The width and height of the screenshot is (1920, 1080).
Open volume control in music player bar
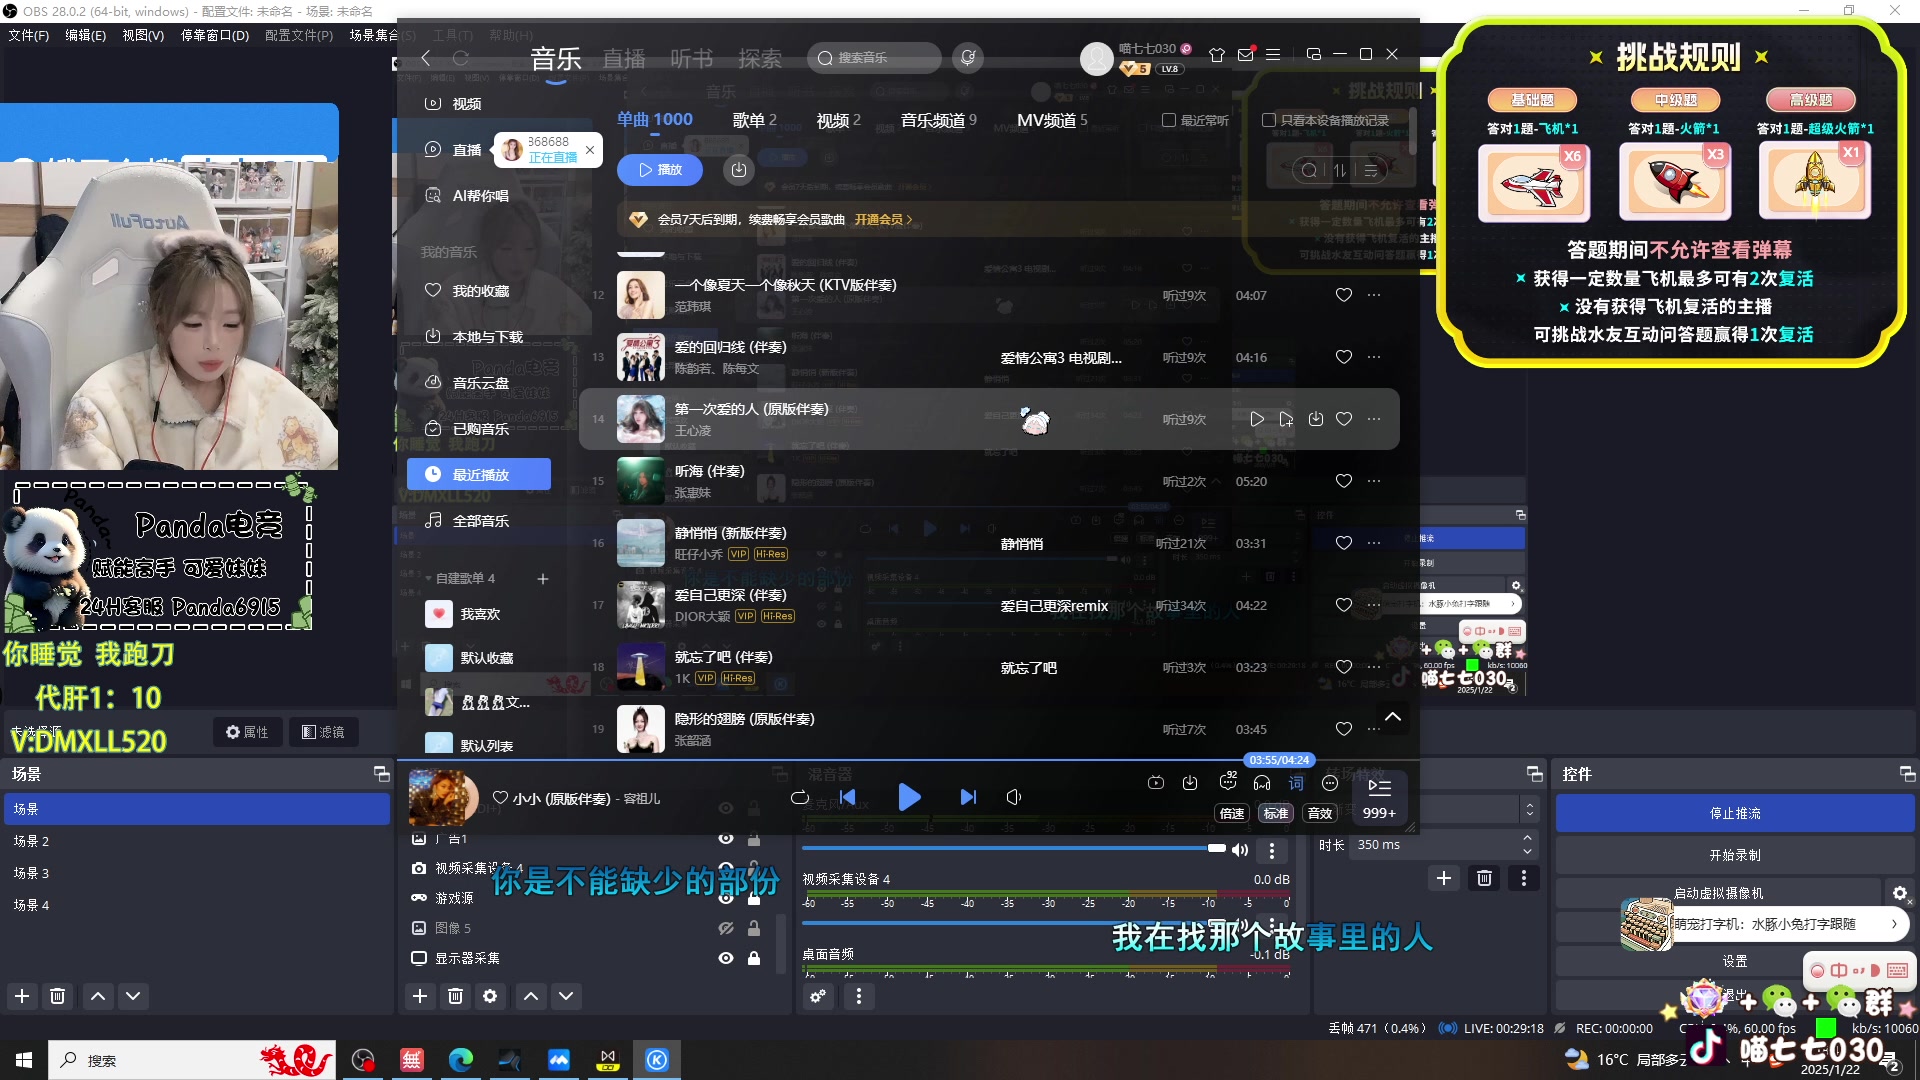[1014, 797]
